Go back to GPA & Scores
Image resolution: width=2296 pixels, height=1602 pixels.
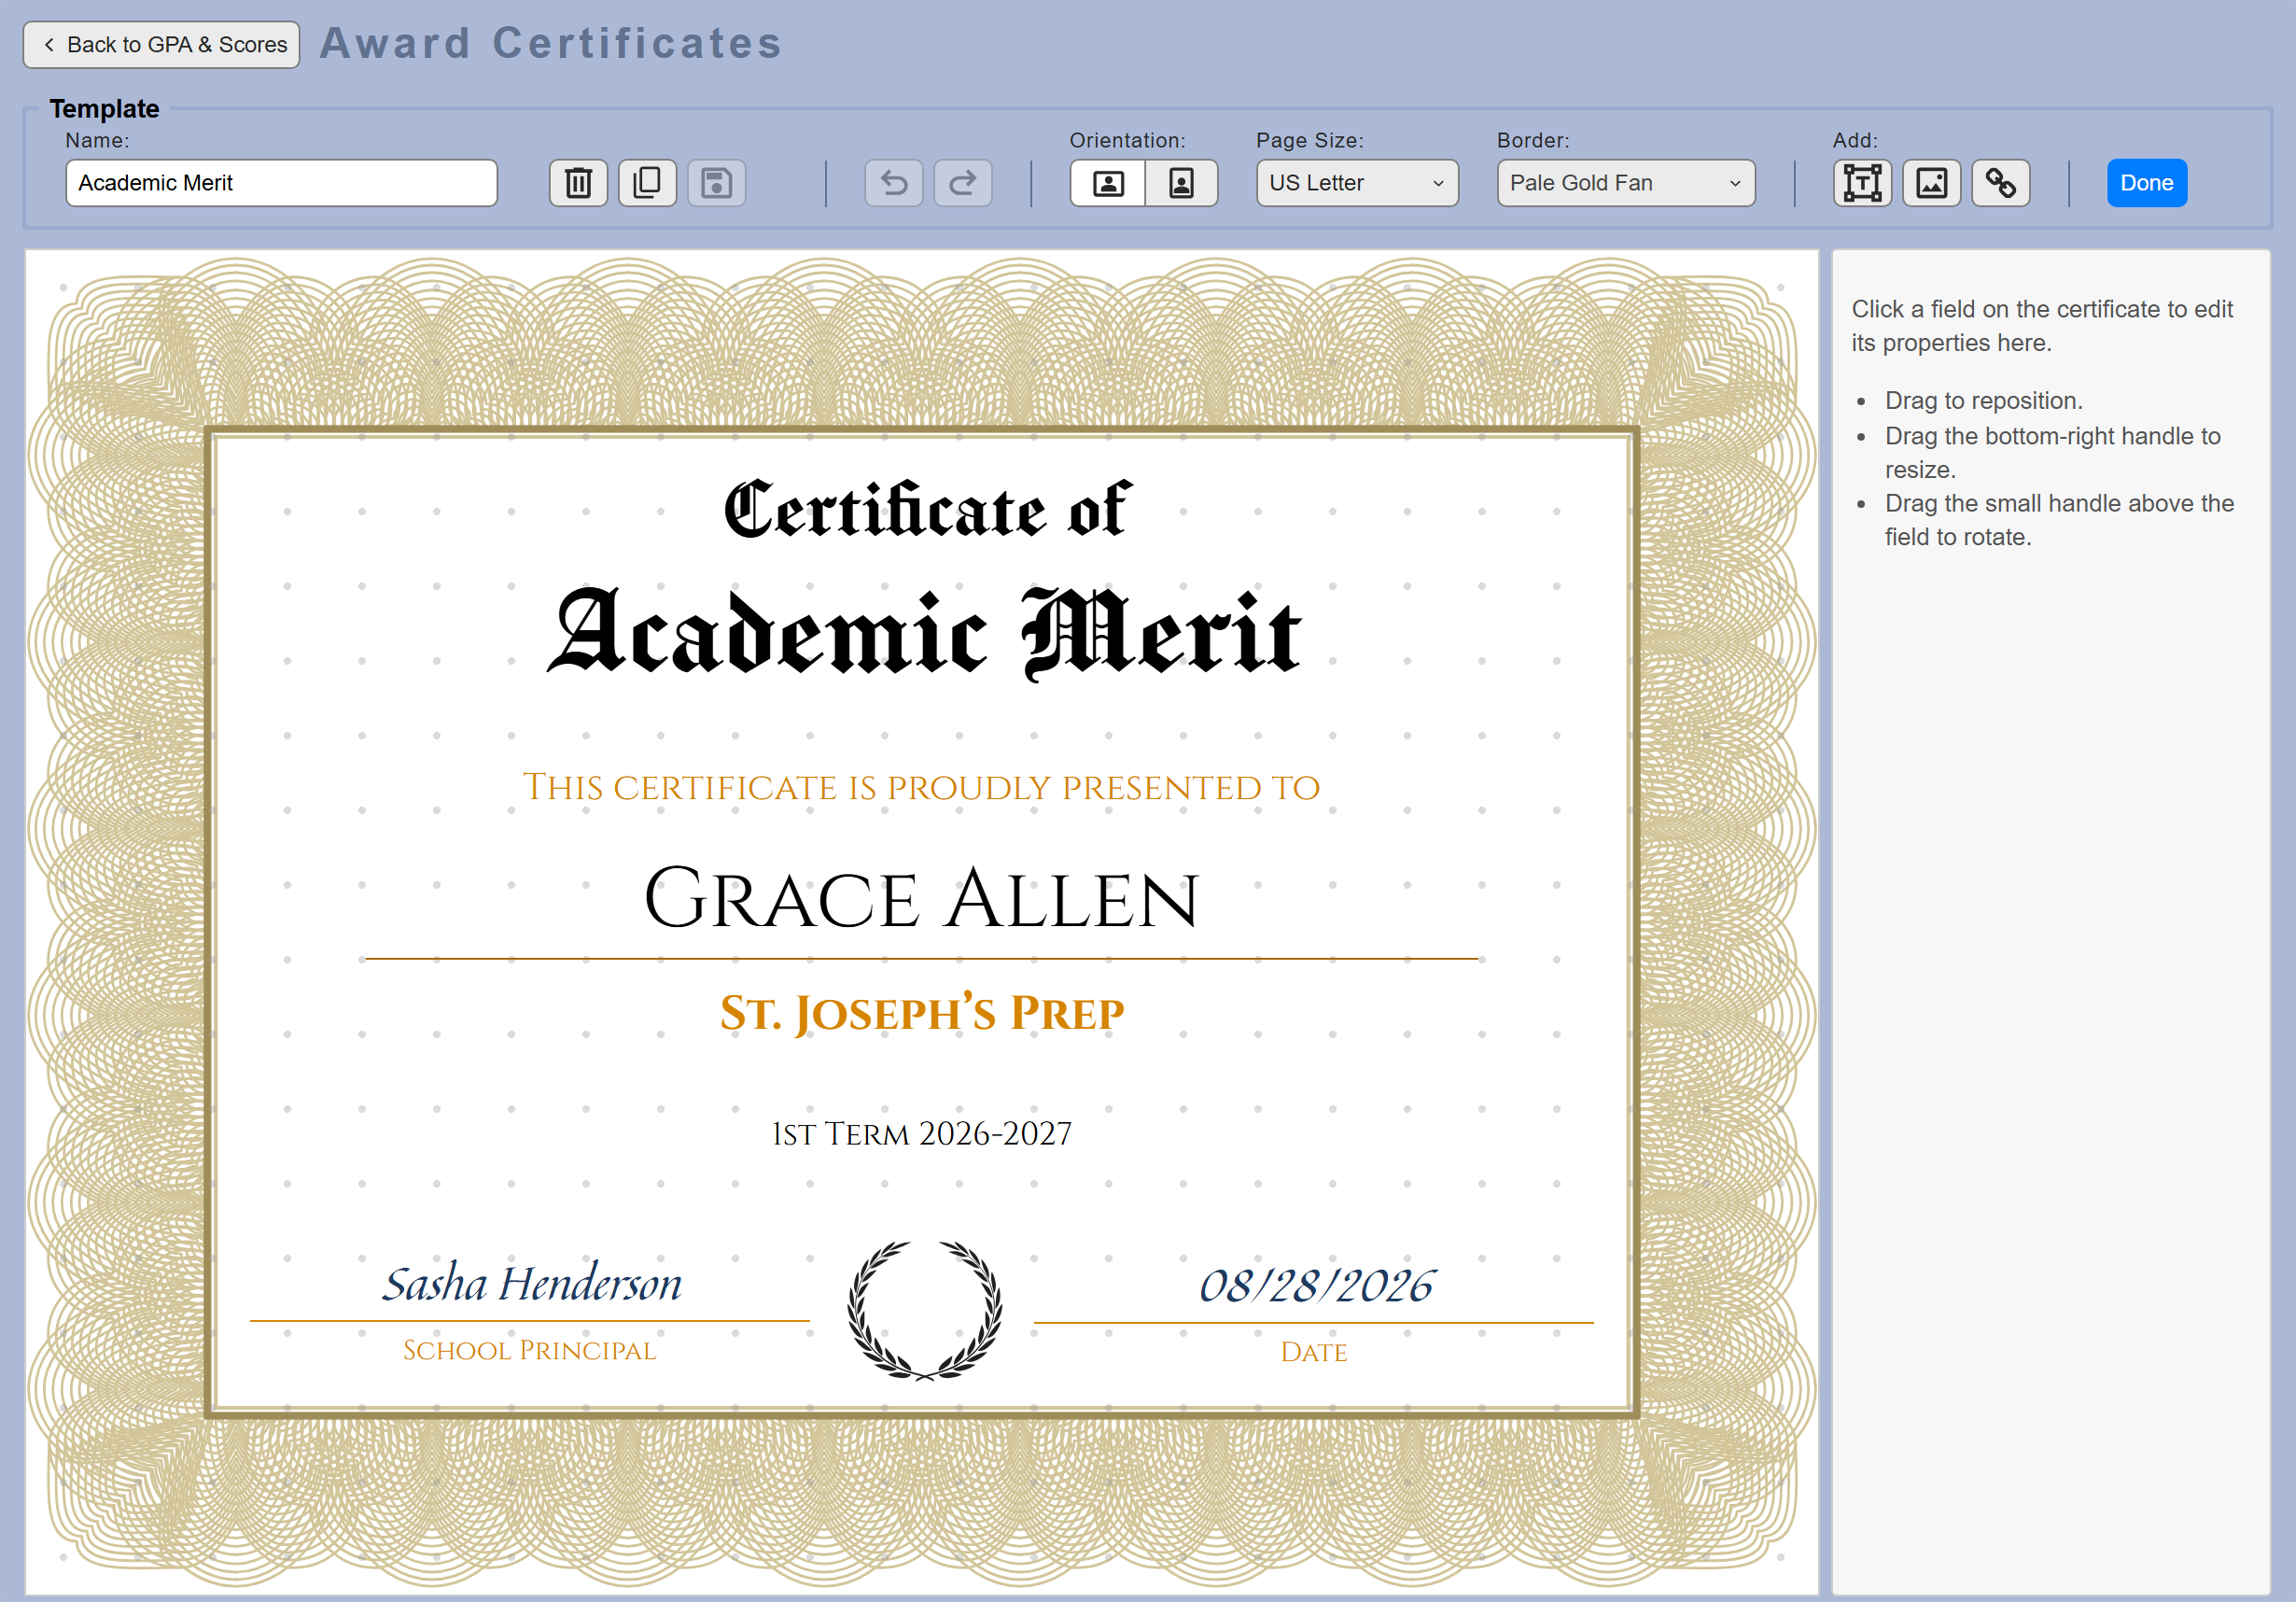click(162, 45)
